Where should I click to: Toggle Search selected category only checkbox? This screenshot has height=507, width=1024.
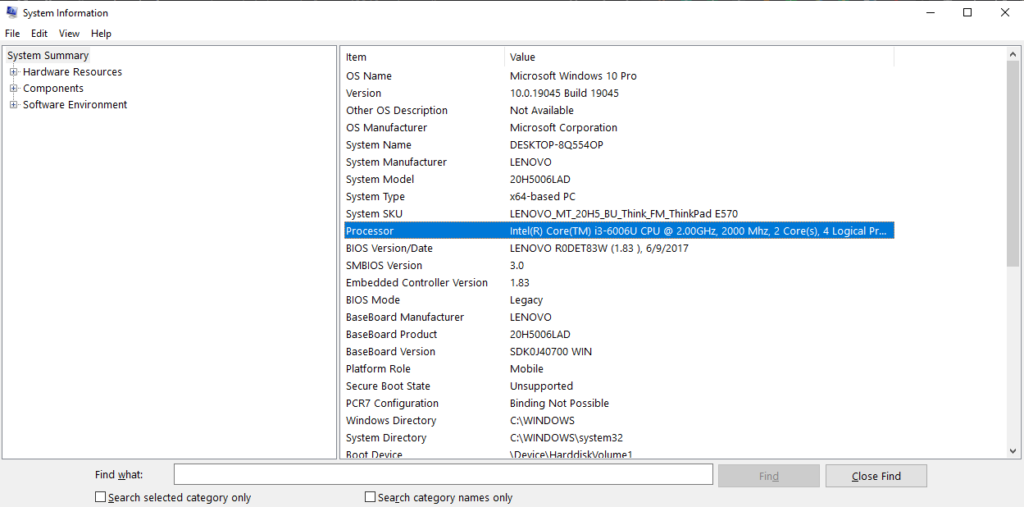[x=100, y=497]
